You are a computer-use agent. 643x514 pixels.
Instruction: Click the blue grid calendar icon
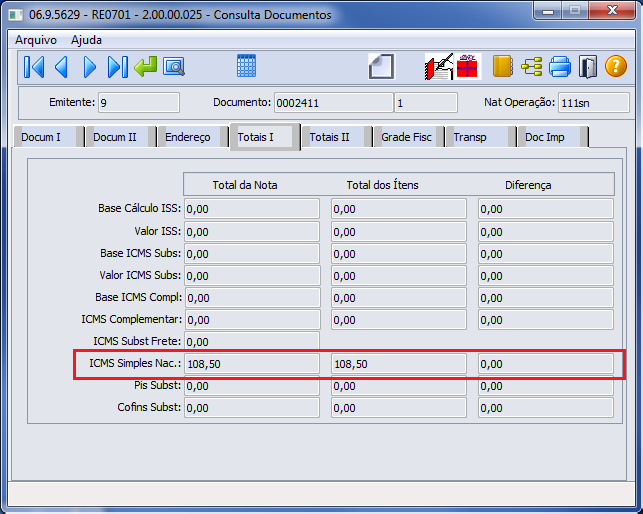click(246, 66)
